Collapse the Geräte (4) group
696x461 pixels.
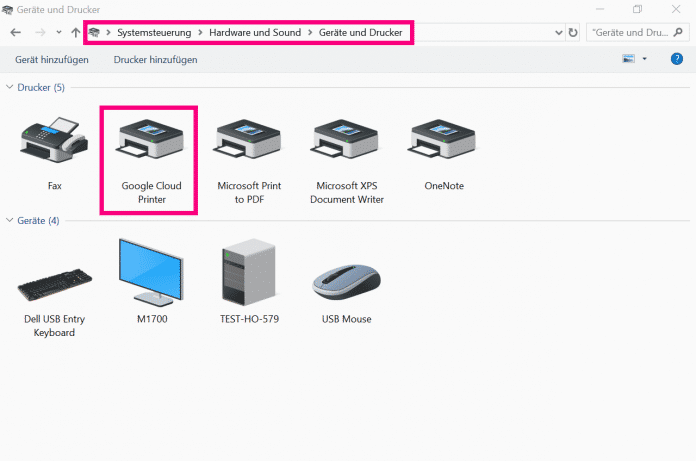(x=10, y=220)
